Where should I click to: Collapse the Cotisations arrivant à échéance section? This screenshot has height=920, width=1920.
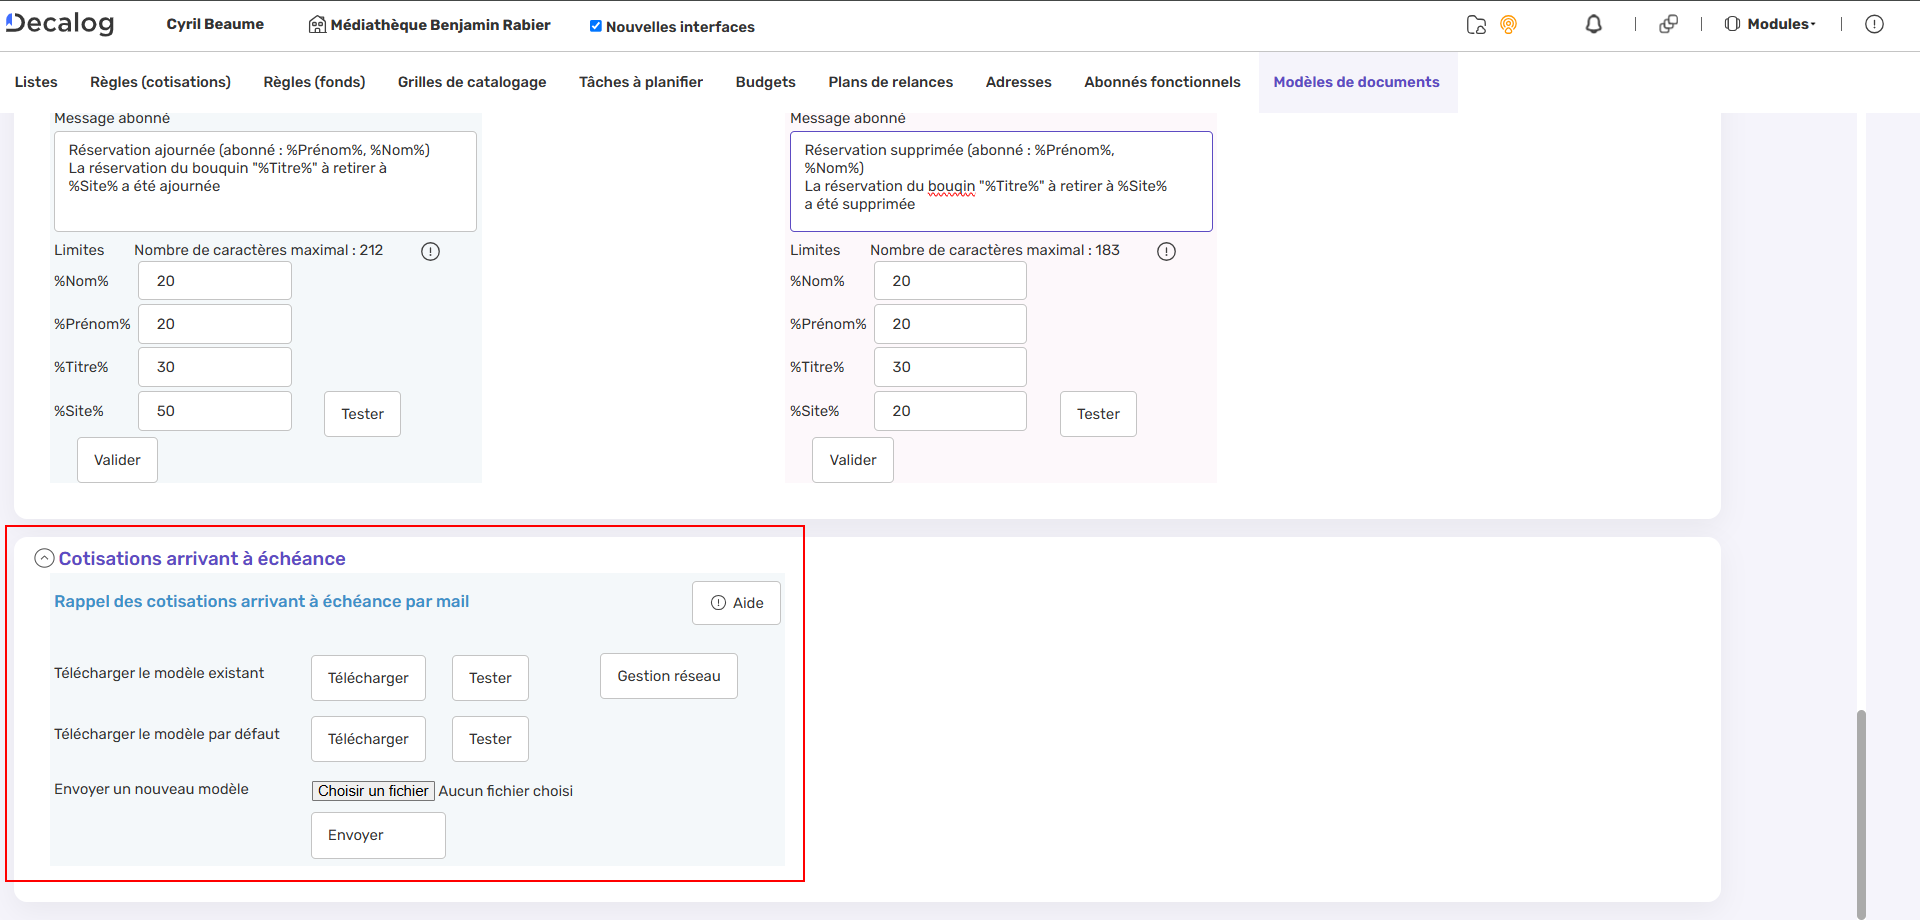44,558
